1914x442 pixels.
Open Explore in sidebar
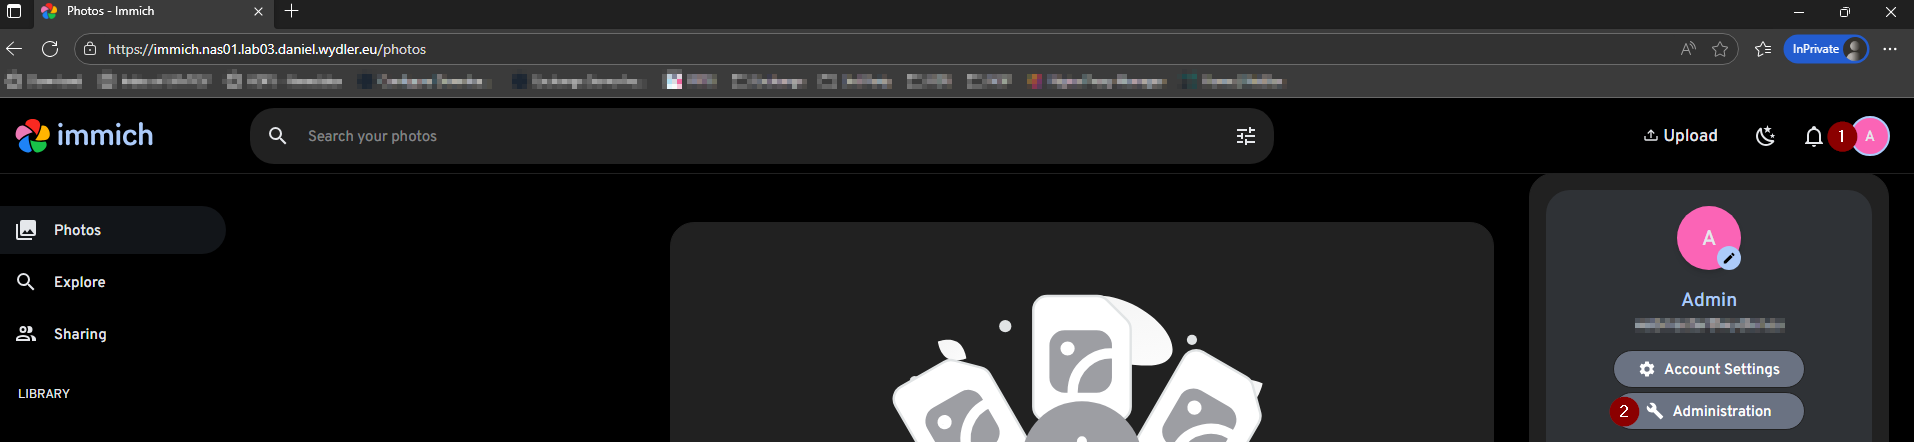point(79,282)
